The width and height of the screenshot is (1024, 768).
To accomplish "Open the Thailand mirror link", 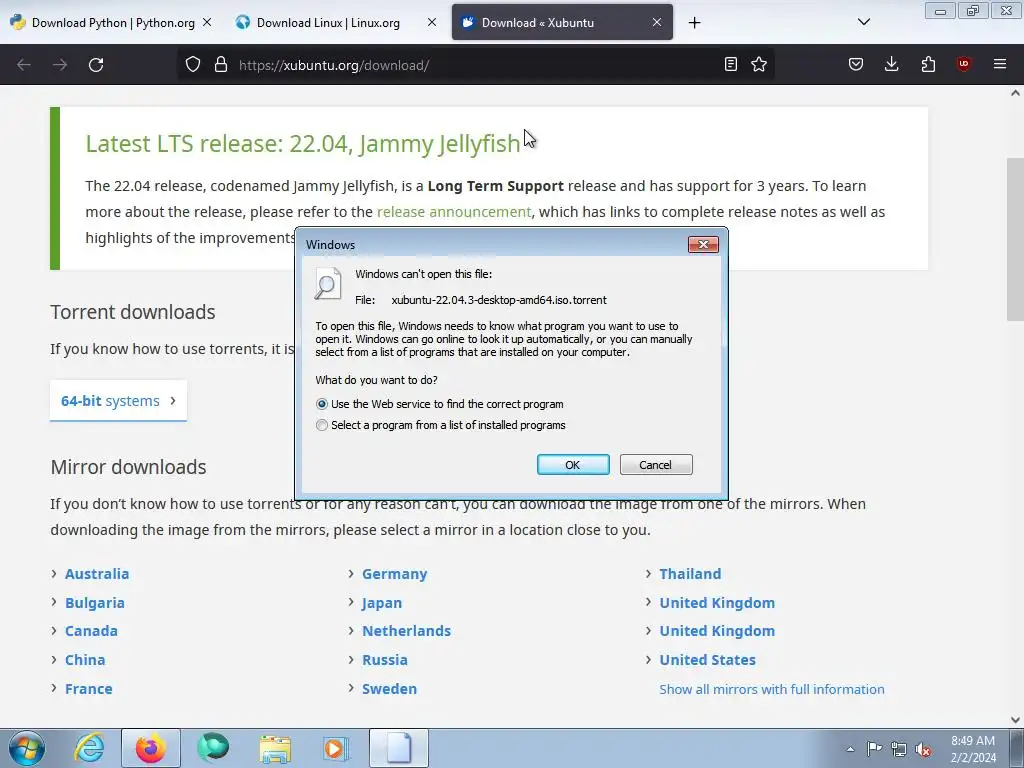I will 690,574.
